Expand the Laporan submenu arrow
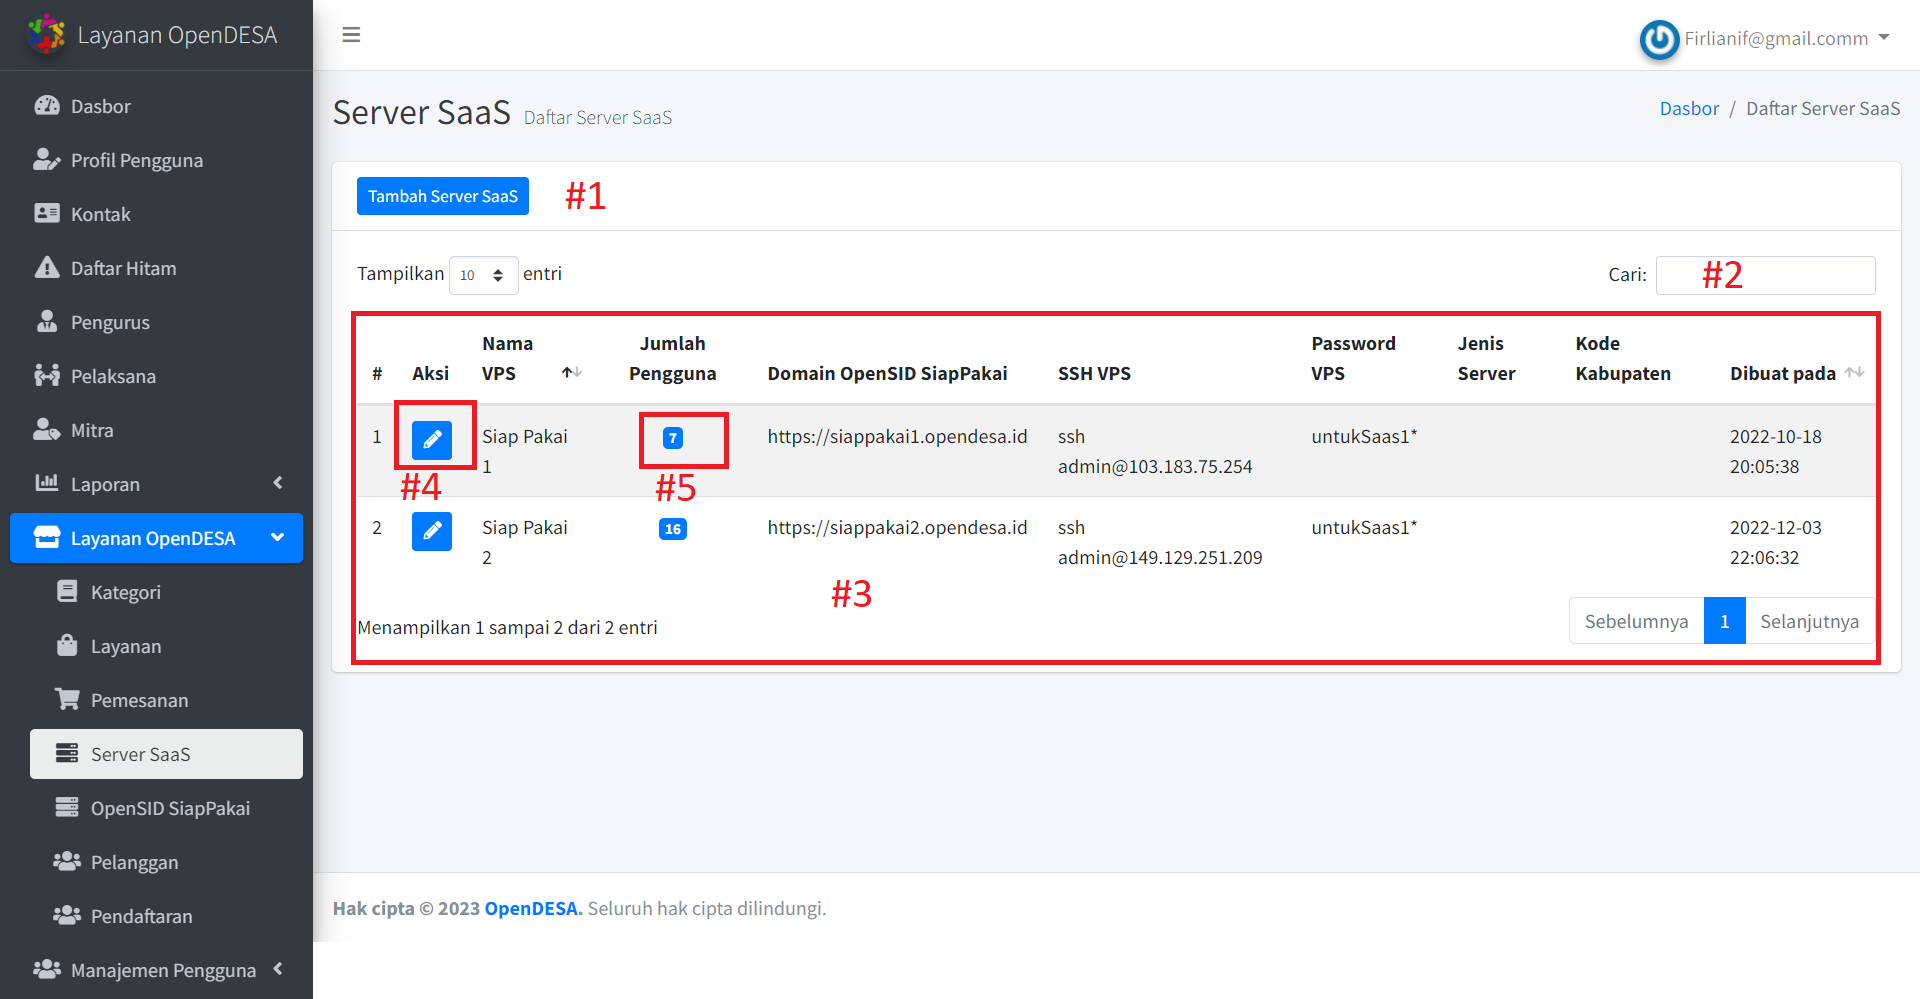1920x999 pixels. (278, 483)
